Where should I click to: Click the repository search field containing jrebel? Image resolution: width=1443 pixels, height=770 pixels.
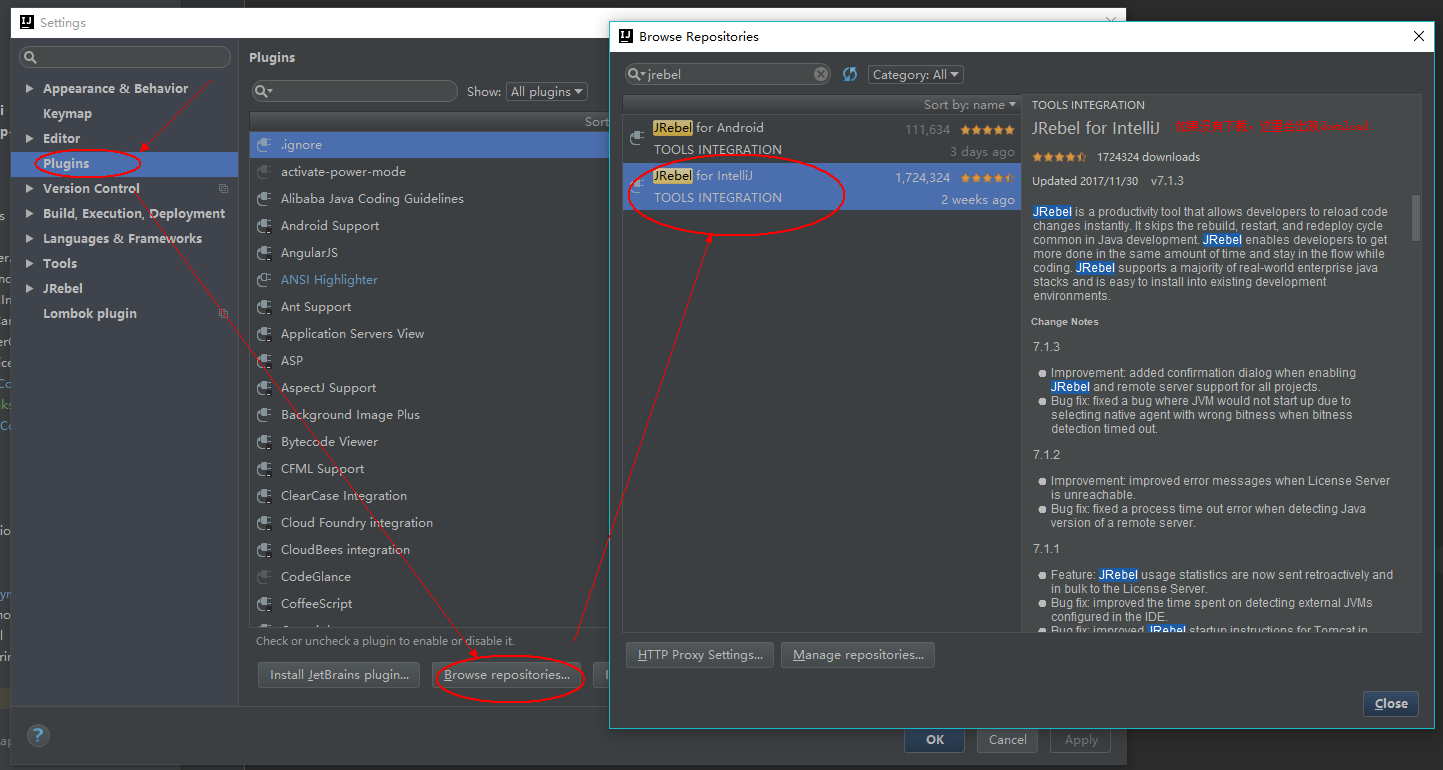pyautogui.click(x=728, y=74)
